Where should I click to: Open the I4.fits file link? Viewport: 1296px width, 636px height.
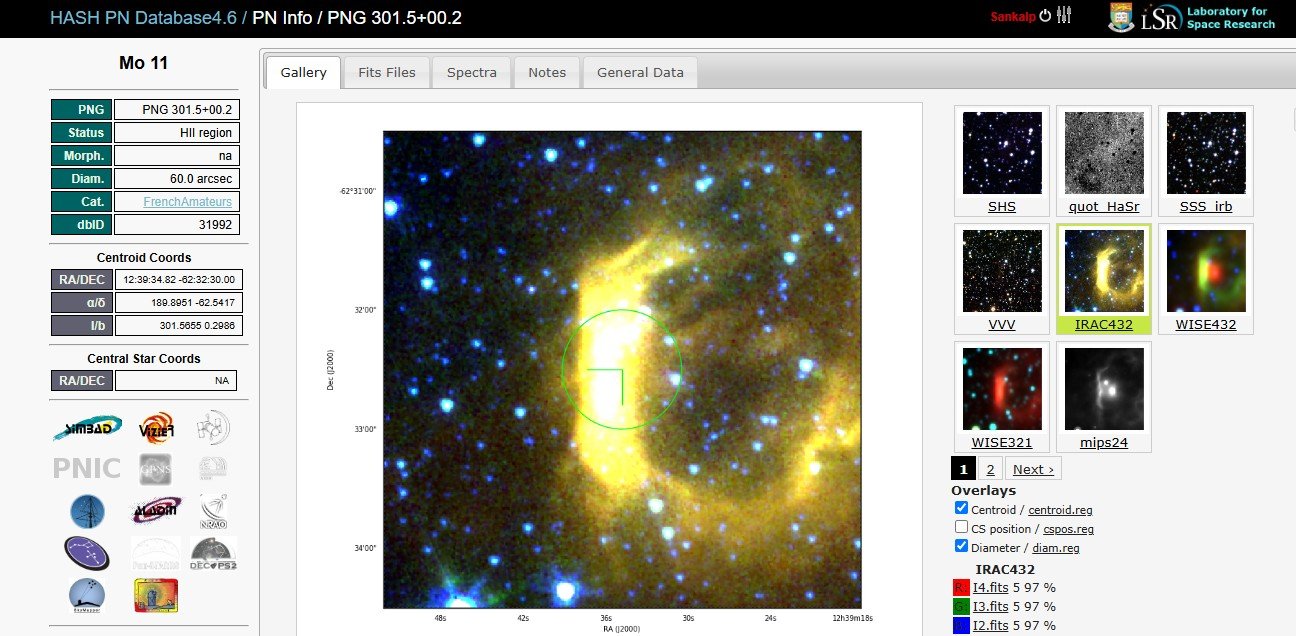(x=990, y=587)
